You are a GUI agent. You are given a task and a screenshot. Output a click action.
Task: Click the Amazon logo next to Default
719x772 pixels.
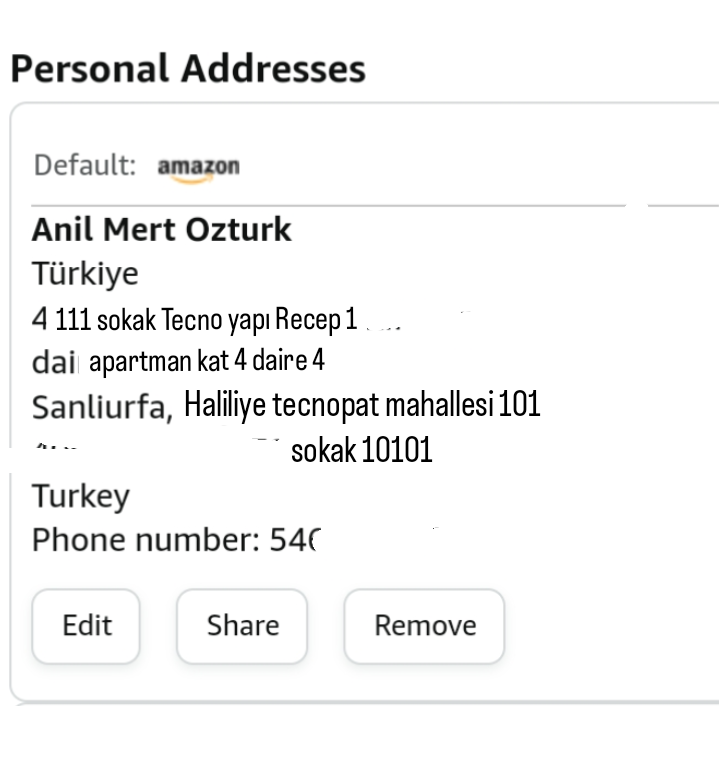point(198,167)
